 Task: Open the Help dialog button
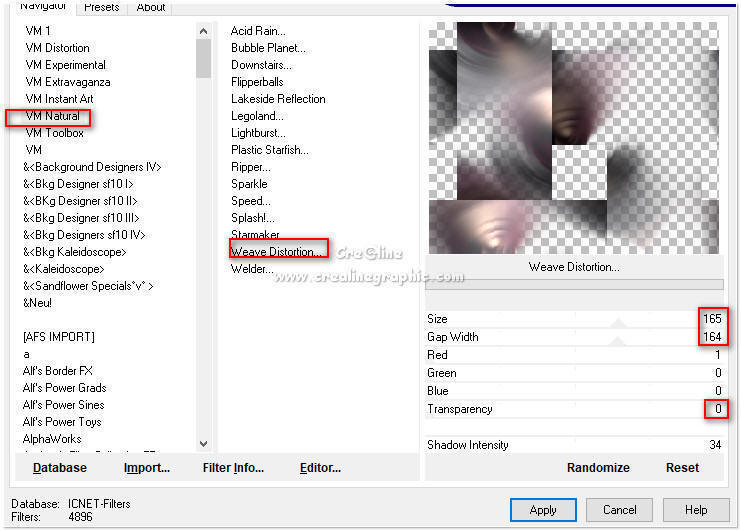pyautogui.click(x=696, y=509)
